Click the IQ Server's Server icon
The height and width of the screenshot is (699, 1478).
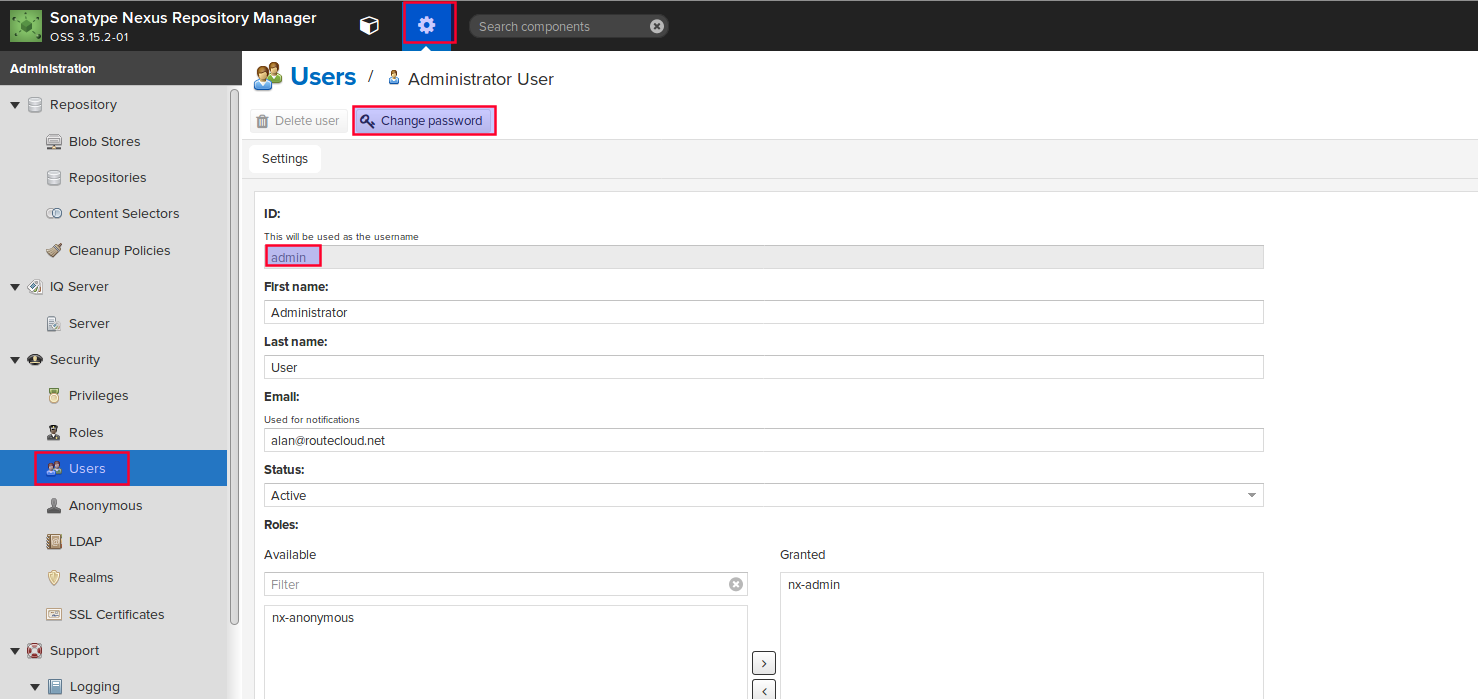click(x=54, y=324)
